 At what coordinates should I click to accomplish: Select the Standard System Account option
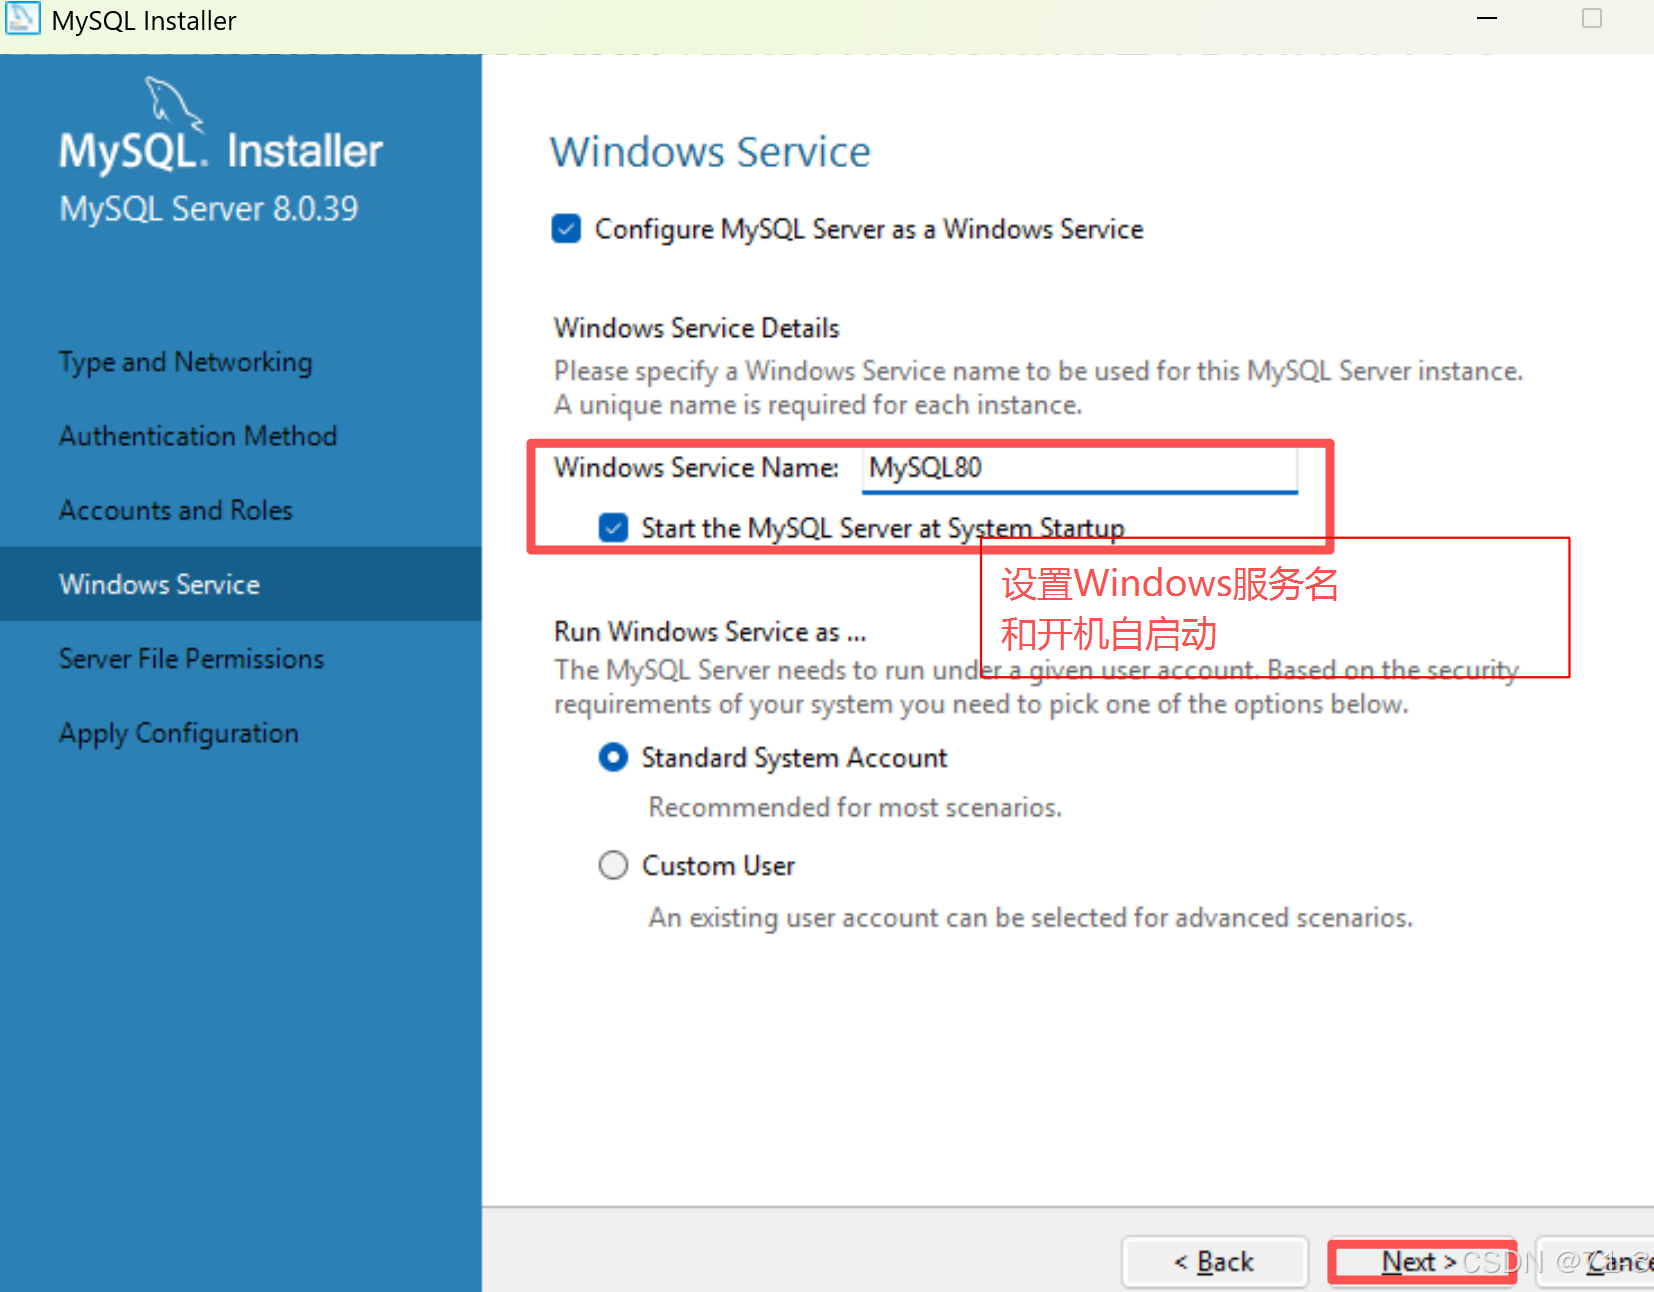pyautogui.click(x=613, y=757)
